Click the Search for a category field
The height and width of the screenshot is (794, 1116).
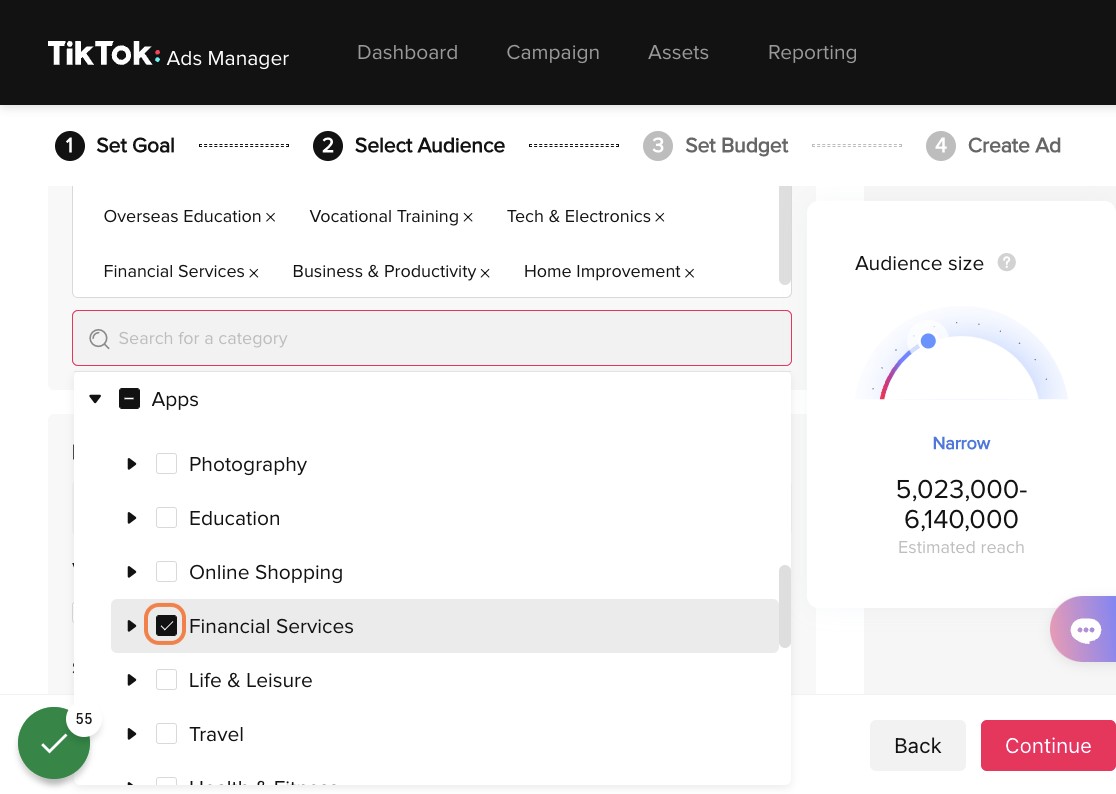[431, 338]
